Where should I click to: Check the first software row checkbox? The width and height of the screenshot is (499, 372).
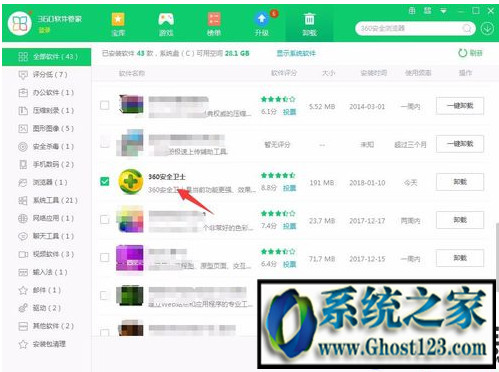(x=105, y=105)
